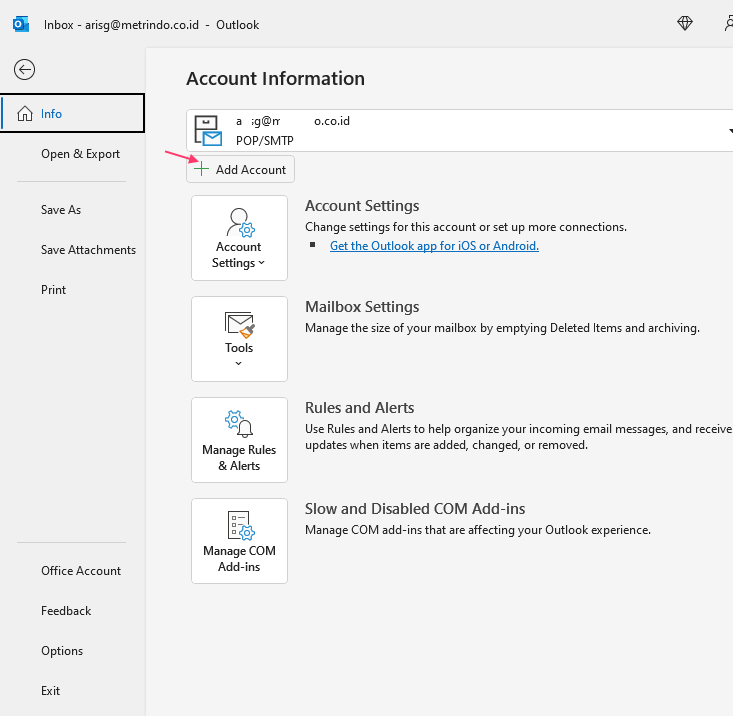
Task: Open Office Account page
Action: (x=81, y=571)
